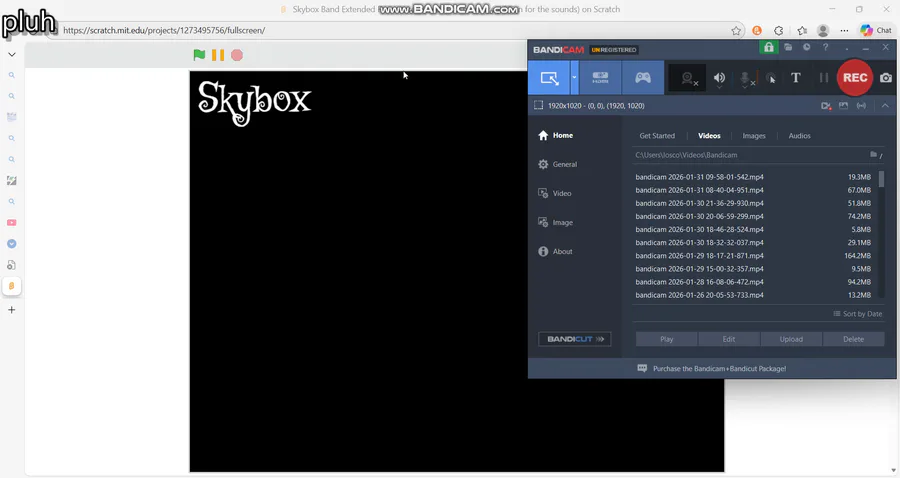Click the Edit button in Bandicam

729,339
